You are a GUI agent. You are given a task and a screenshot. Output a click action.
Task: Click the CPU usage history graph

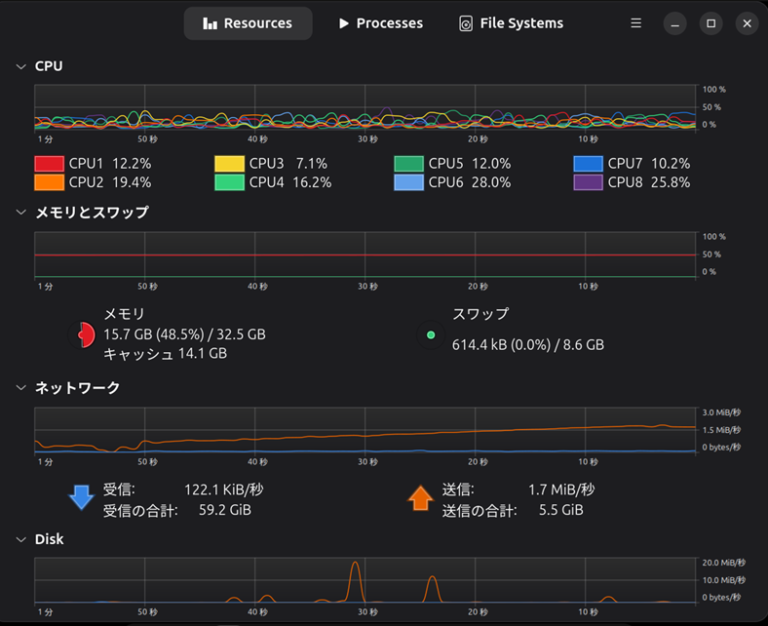(365, 107)
